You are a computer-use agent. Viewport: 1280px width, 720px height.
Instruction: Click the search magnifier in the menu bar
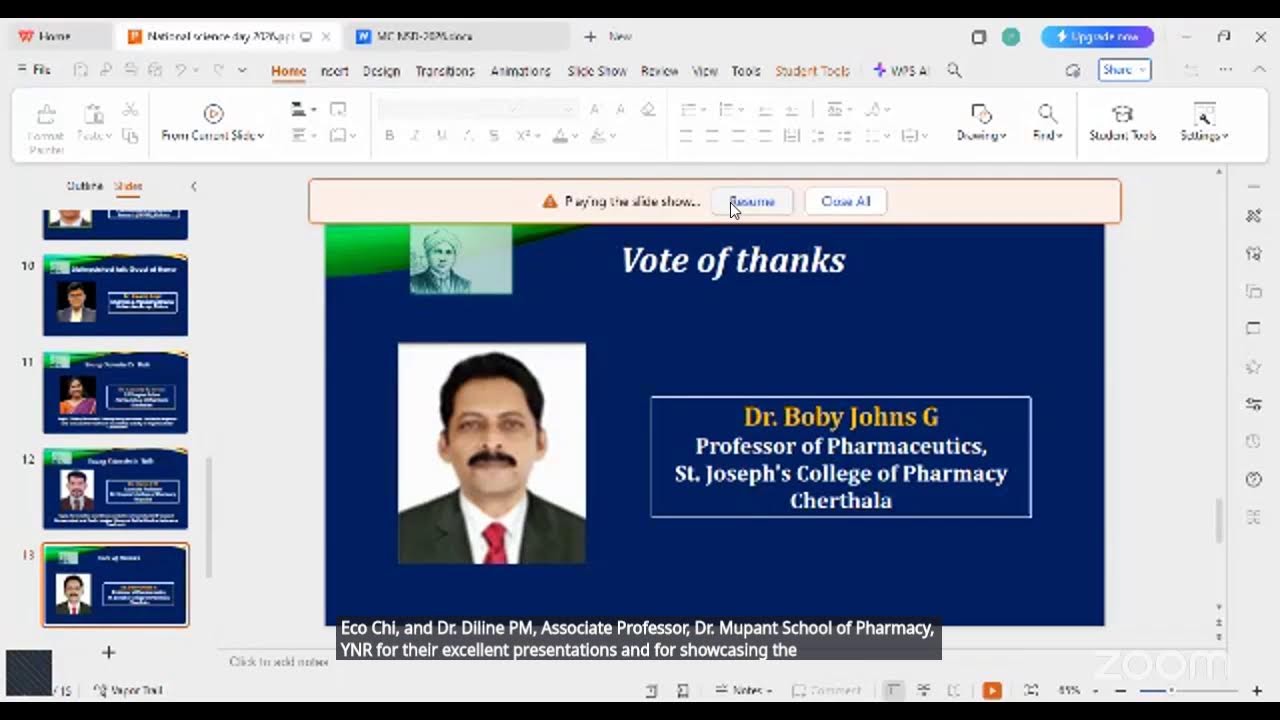(954, 71)
